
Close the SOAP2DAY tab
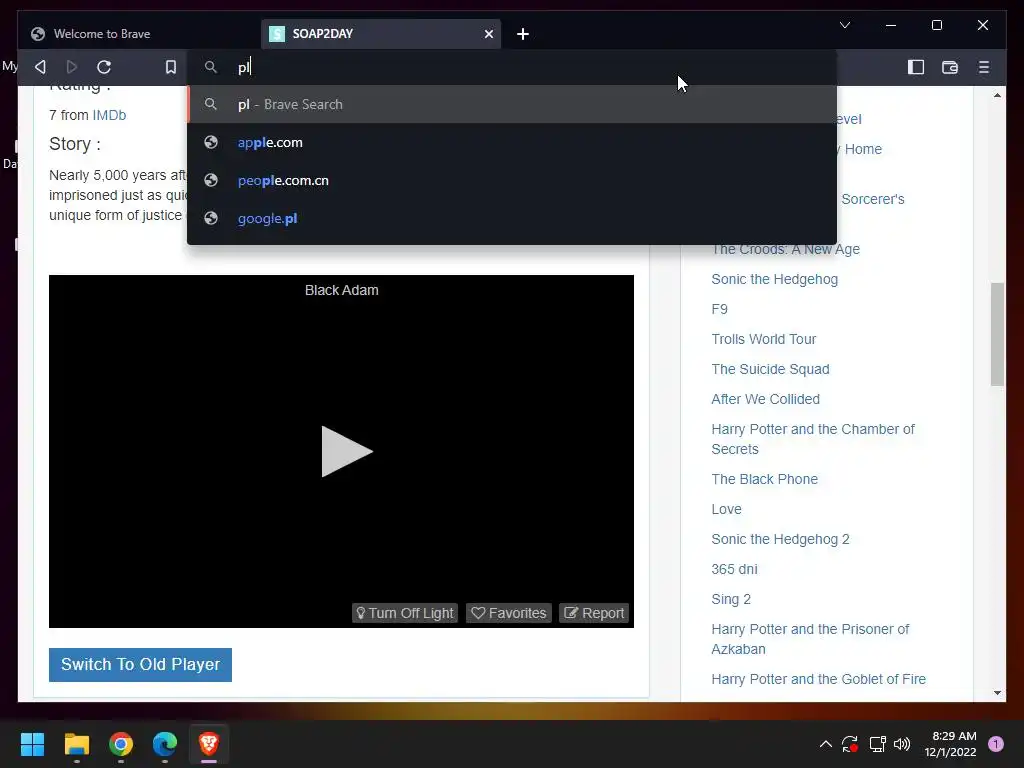coord(488,34)
